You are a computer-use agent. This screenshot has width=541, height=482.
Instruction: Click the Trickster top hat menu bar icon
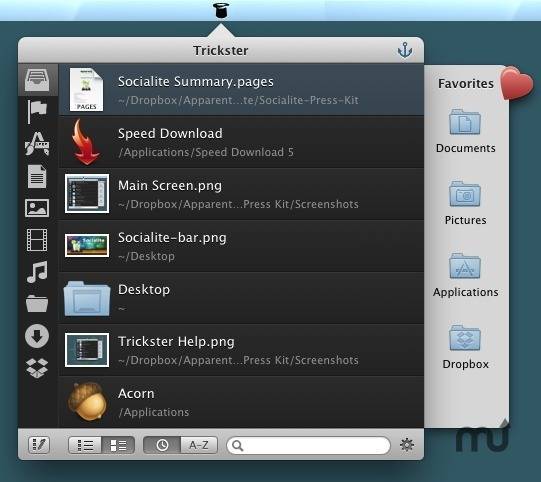[221, 10]
